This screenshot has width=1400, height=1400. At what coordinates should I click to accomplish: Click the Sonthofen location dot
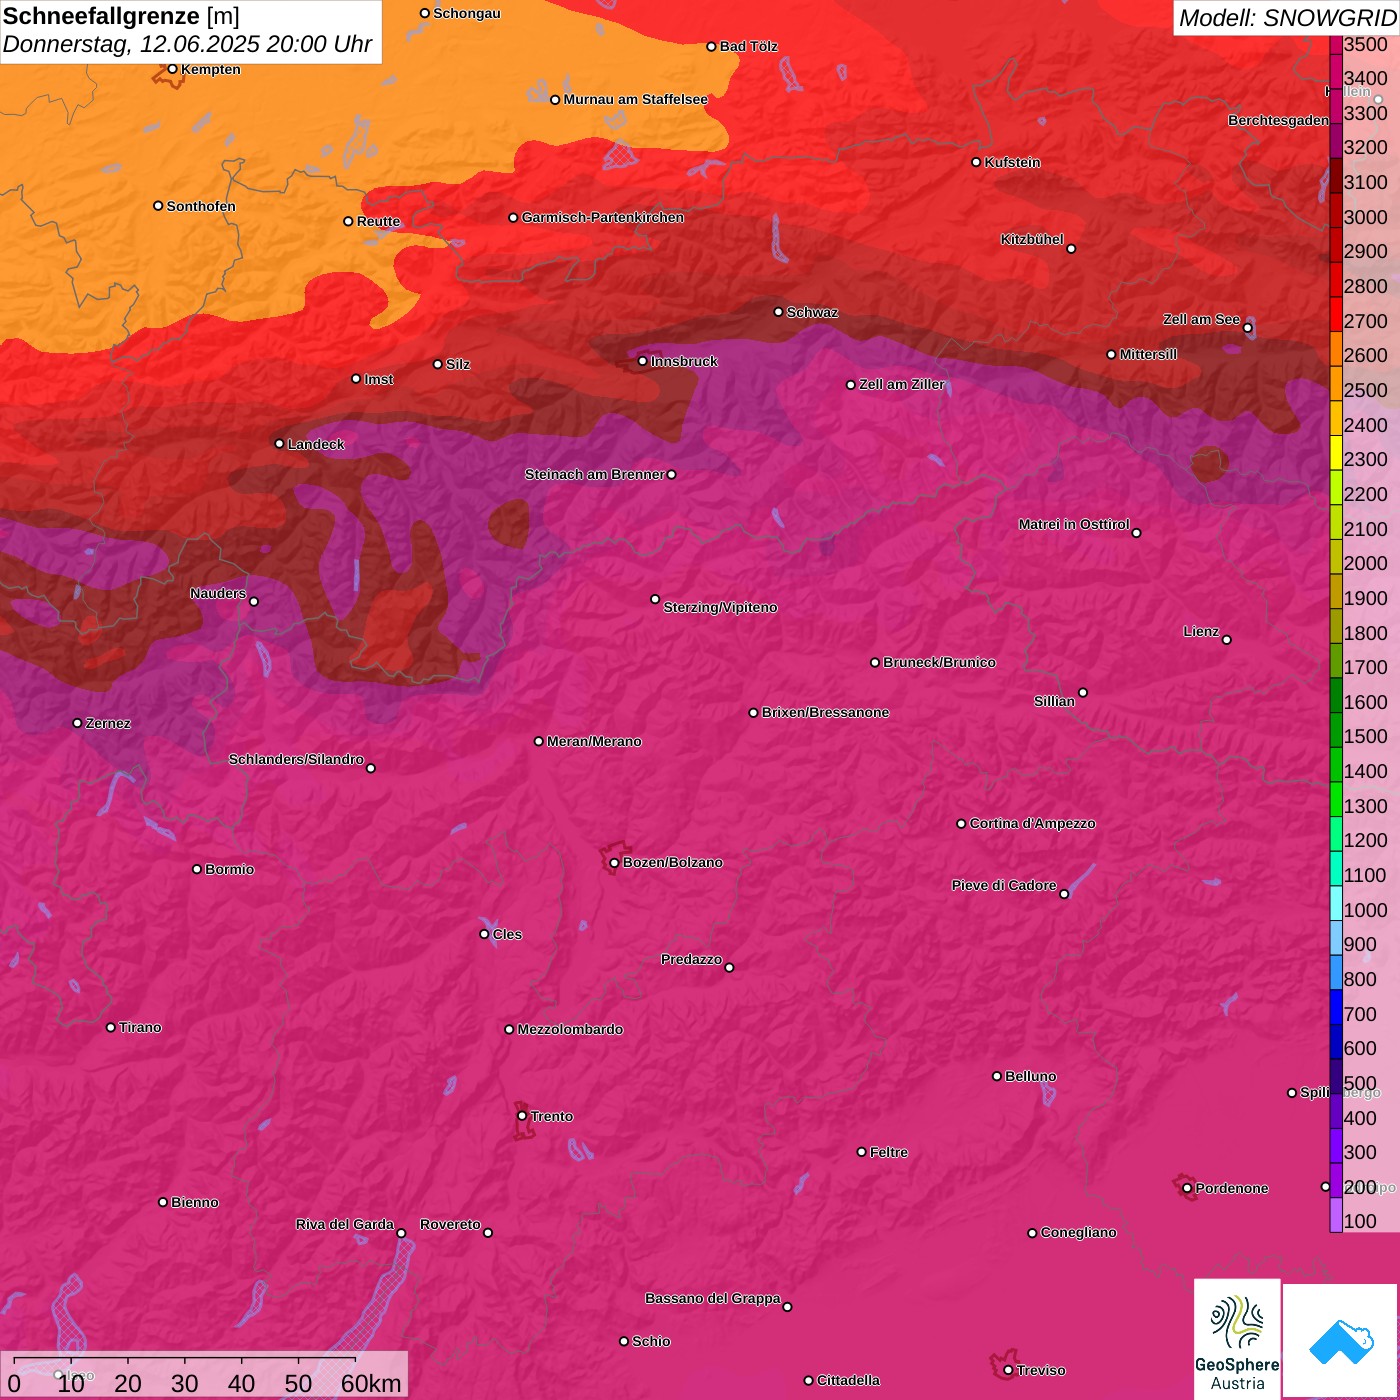pos(158,206)
